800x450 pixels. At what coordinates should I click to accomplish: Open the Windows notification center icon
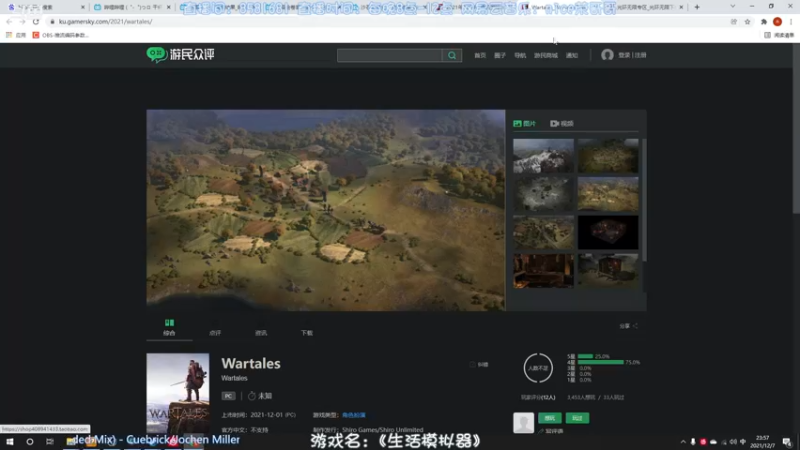(787, 442)
